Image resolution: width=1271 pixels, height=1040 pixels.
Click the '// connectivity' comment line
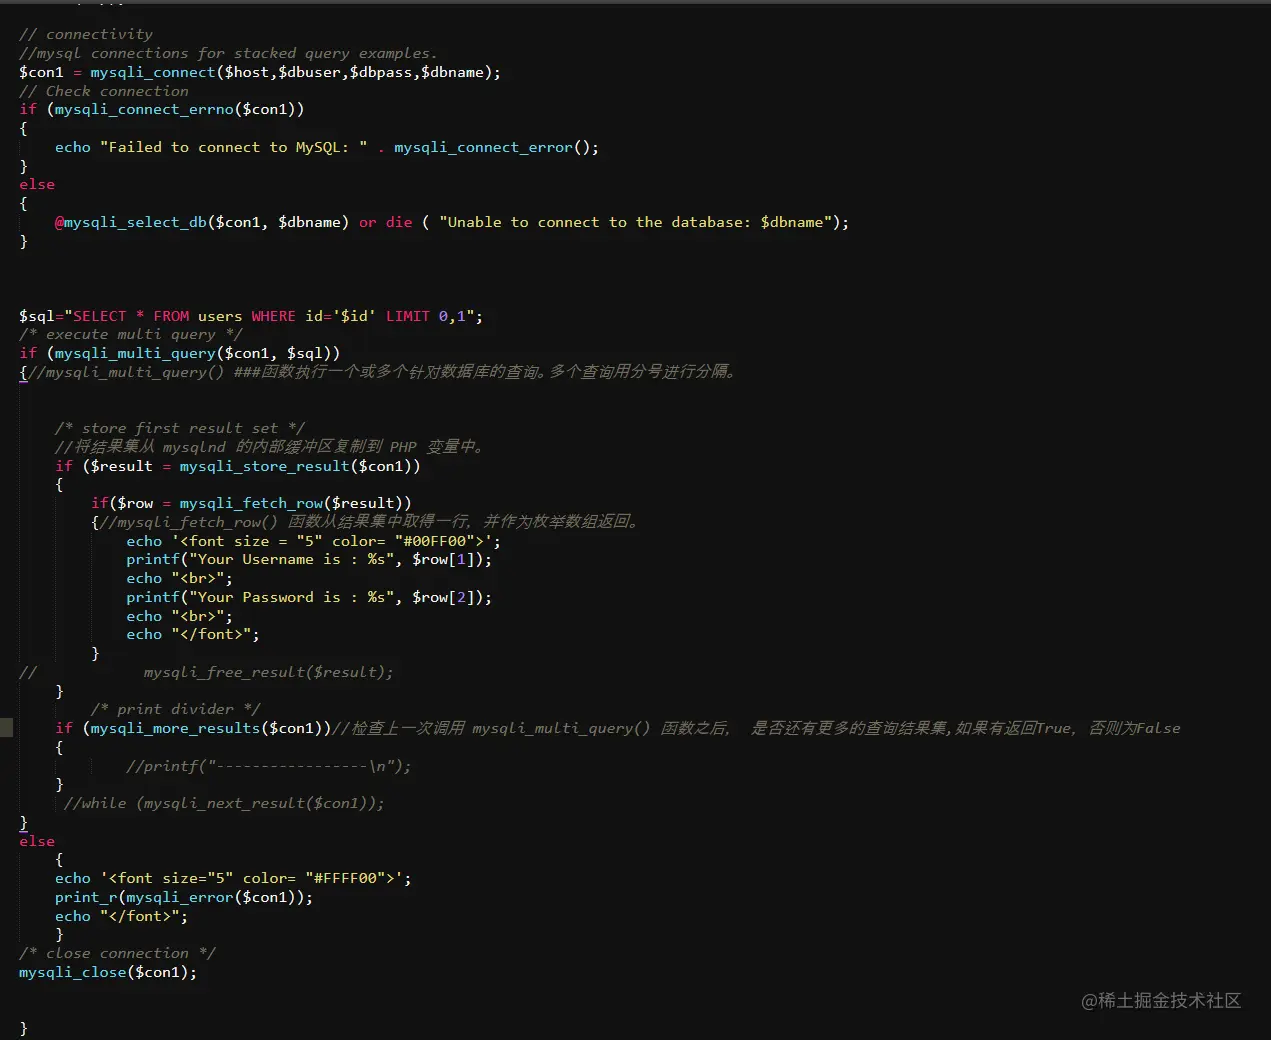click(x=86, y=34)
